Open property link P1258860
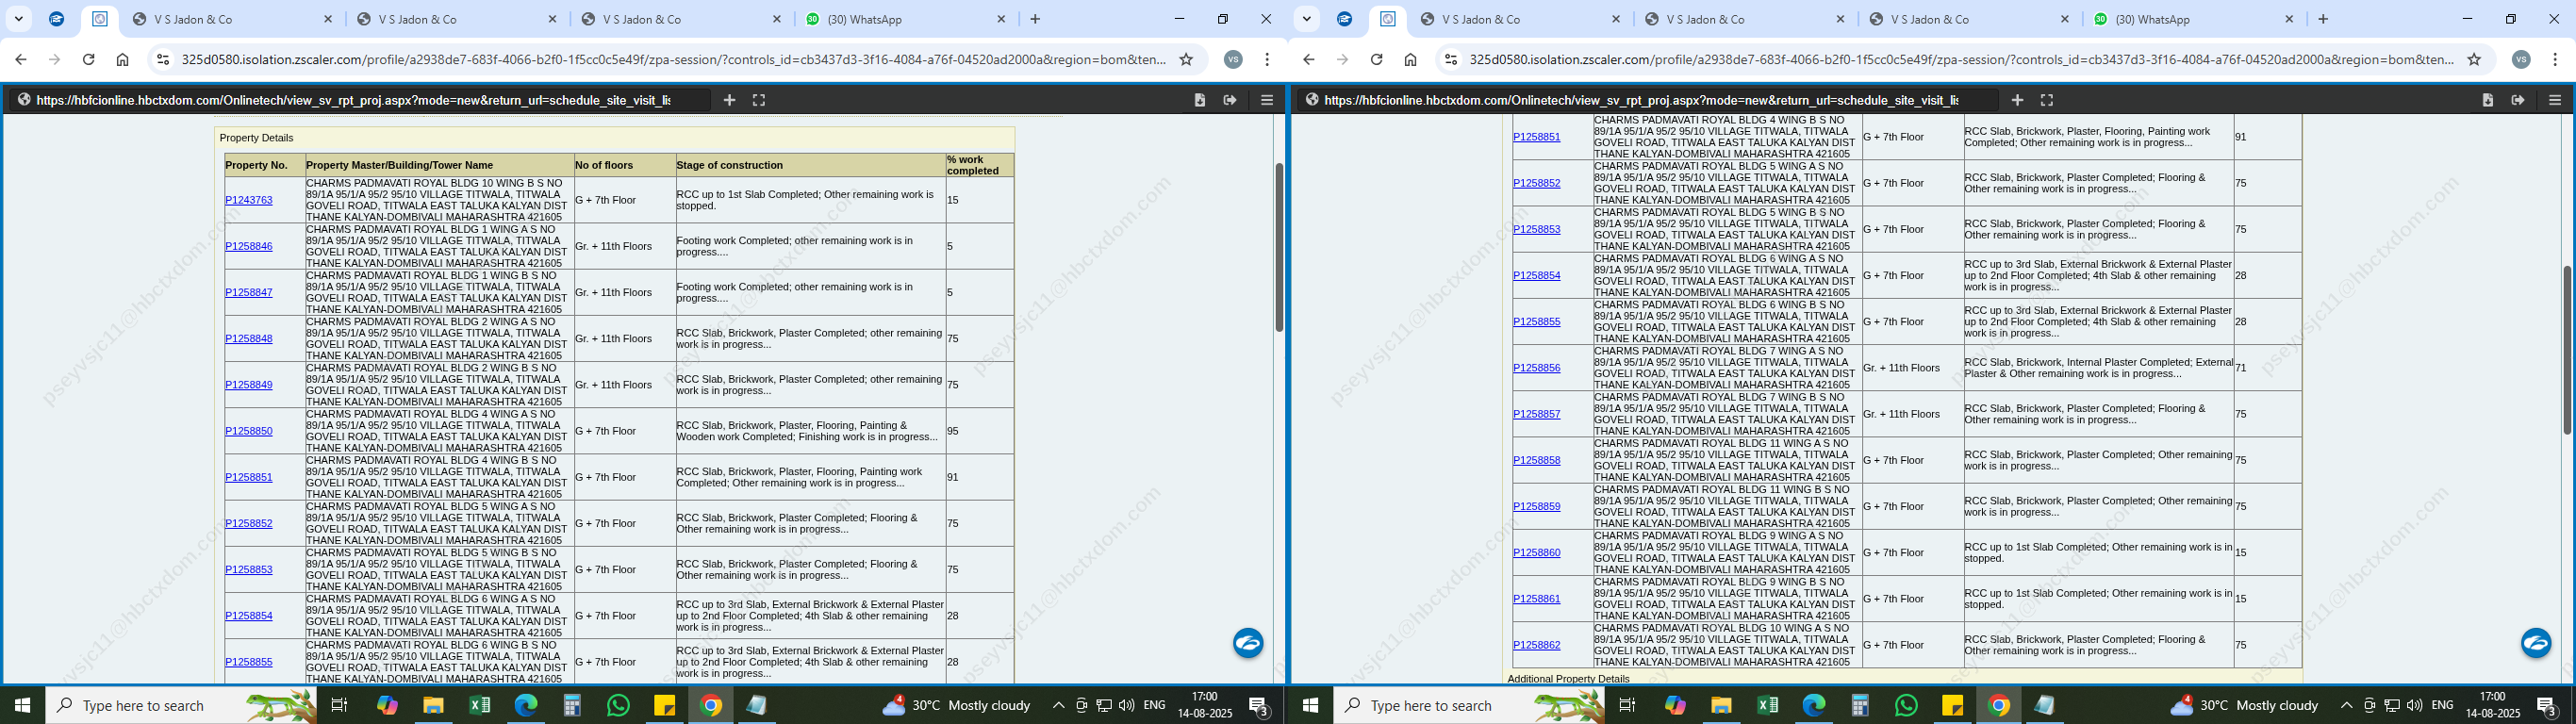 point(1536,553)
